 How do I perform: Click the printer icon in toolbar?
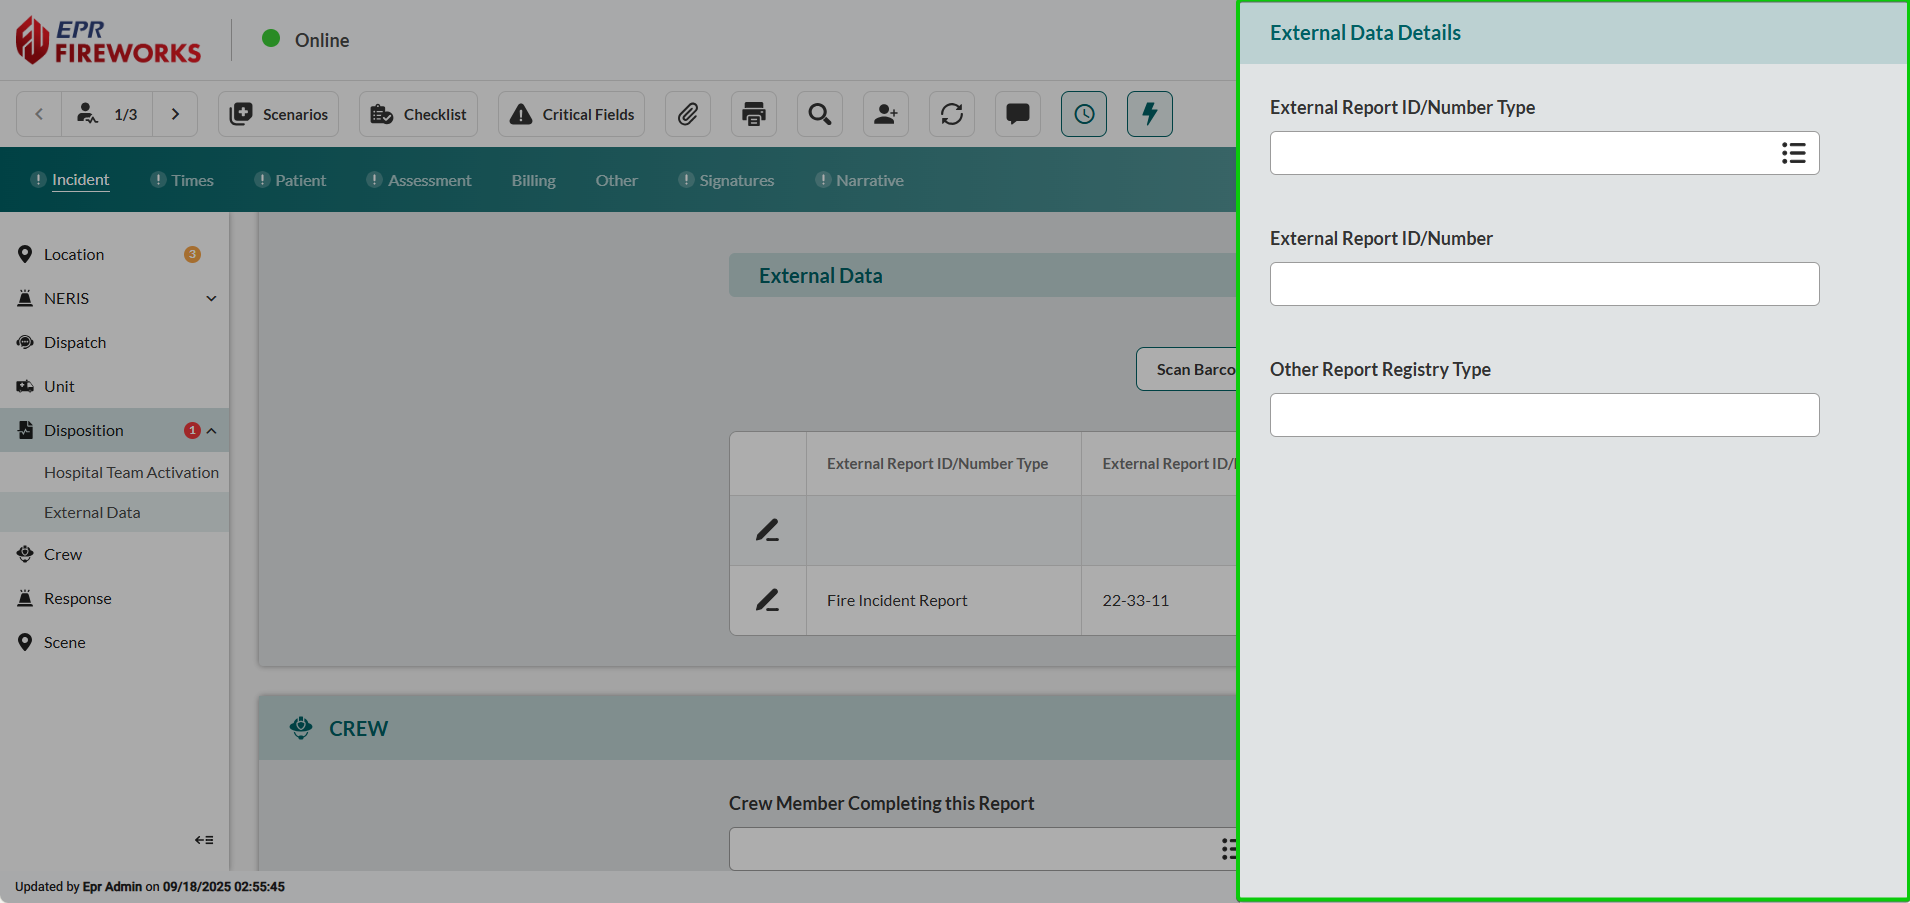tap(754, 114)
